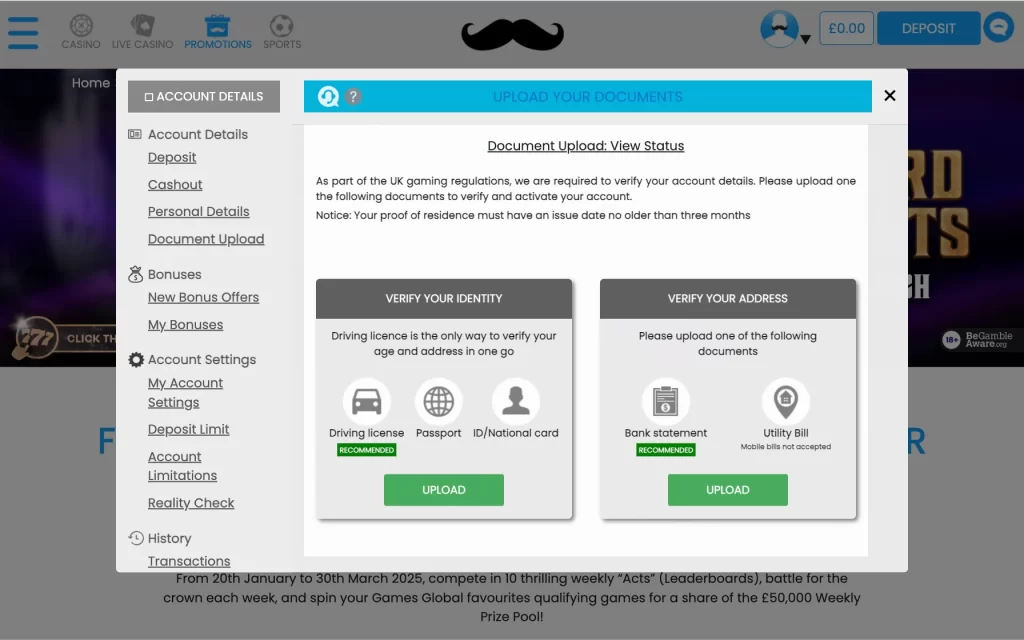Click Upload under Verify Your Address
The image size is (1024, 640).
727,490
